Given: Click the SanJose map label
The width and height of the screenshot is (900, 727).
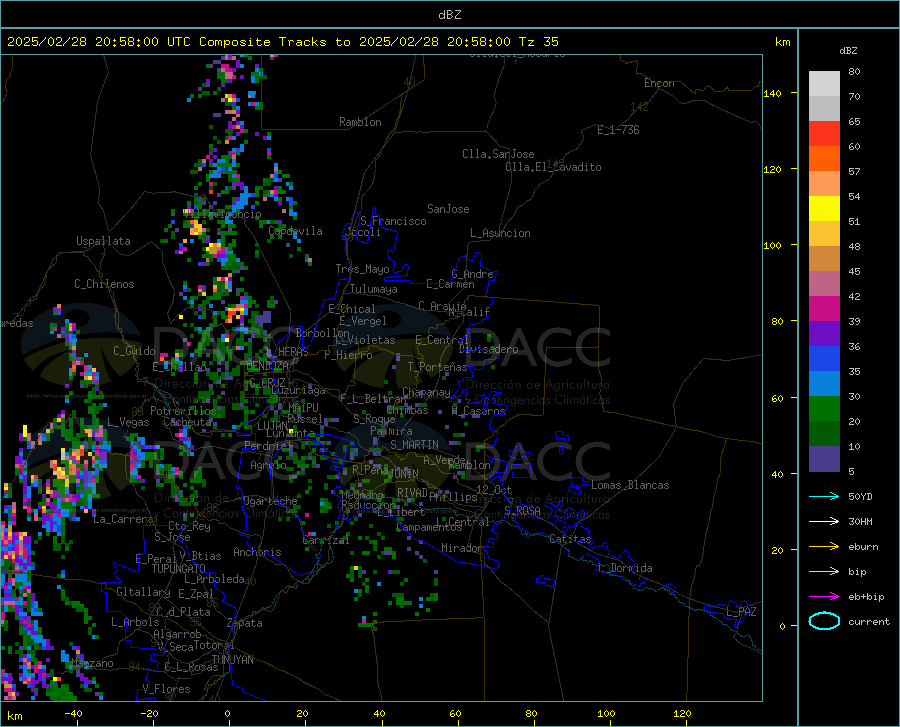Looking at the screenshot, I should (x=448, y=209).
